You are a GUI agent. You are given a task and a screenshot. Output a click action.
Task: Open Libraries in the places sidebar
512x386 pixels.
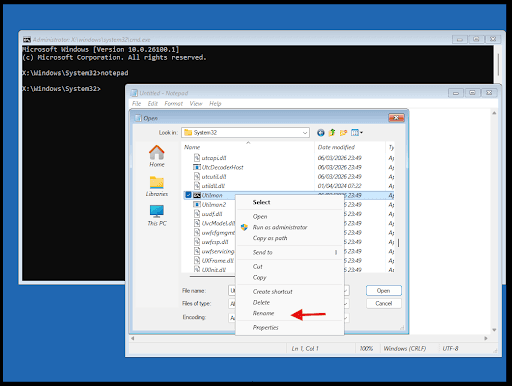click(x=157, y=186)
